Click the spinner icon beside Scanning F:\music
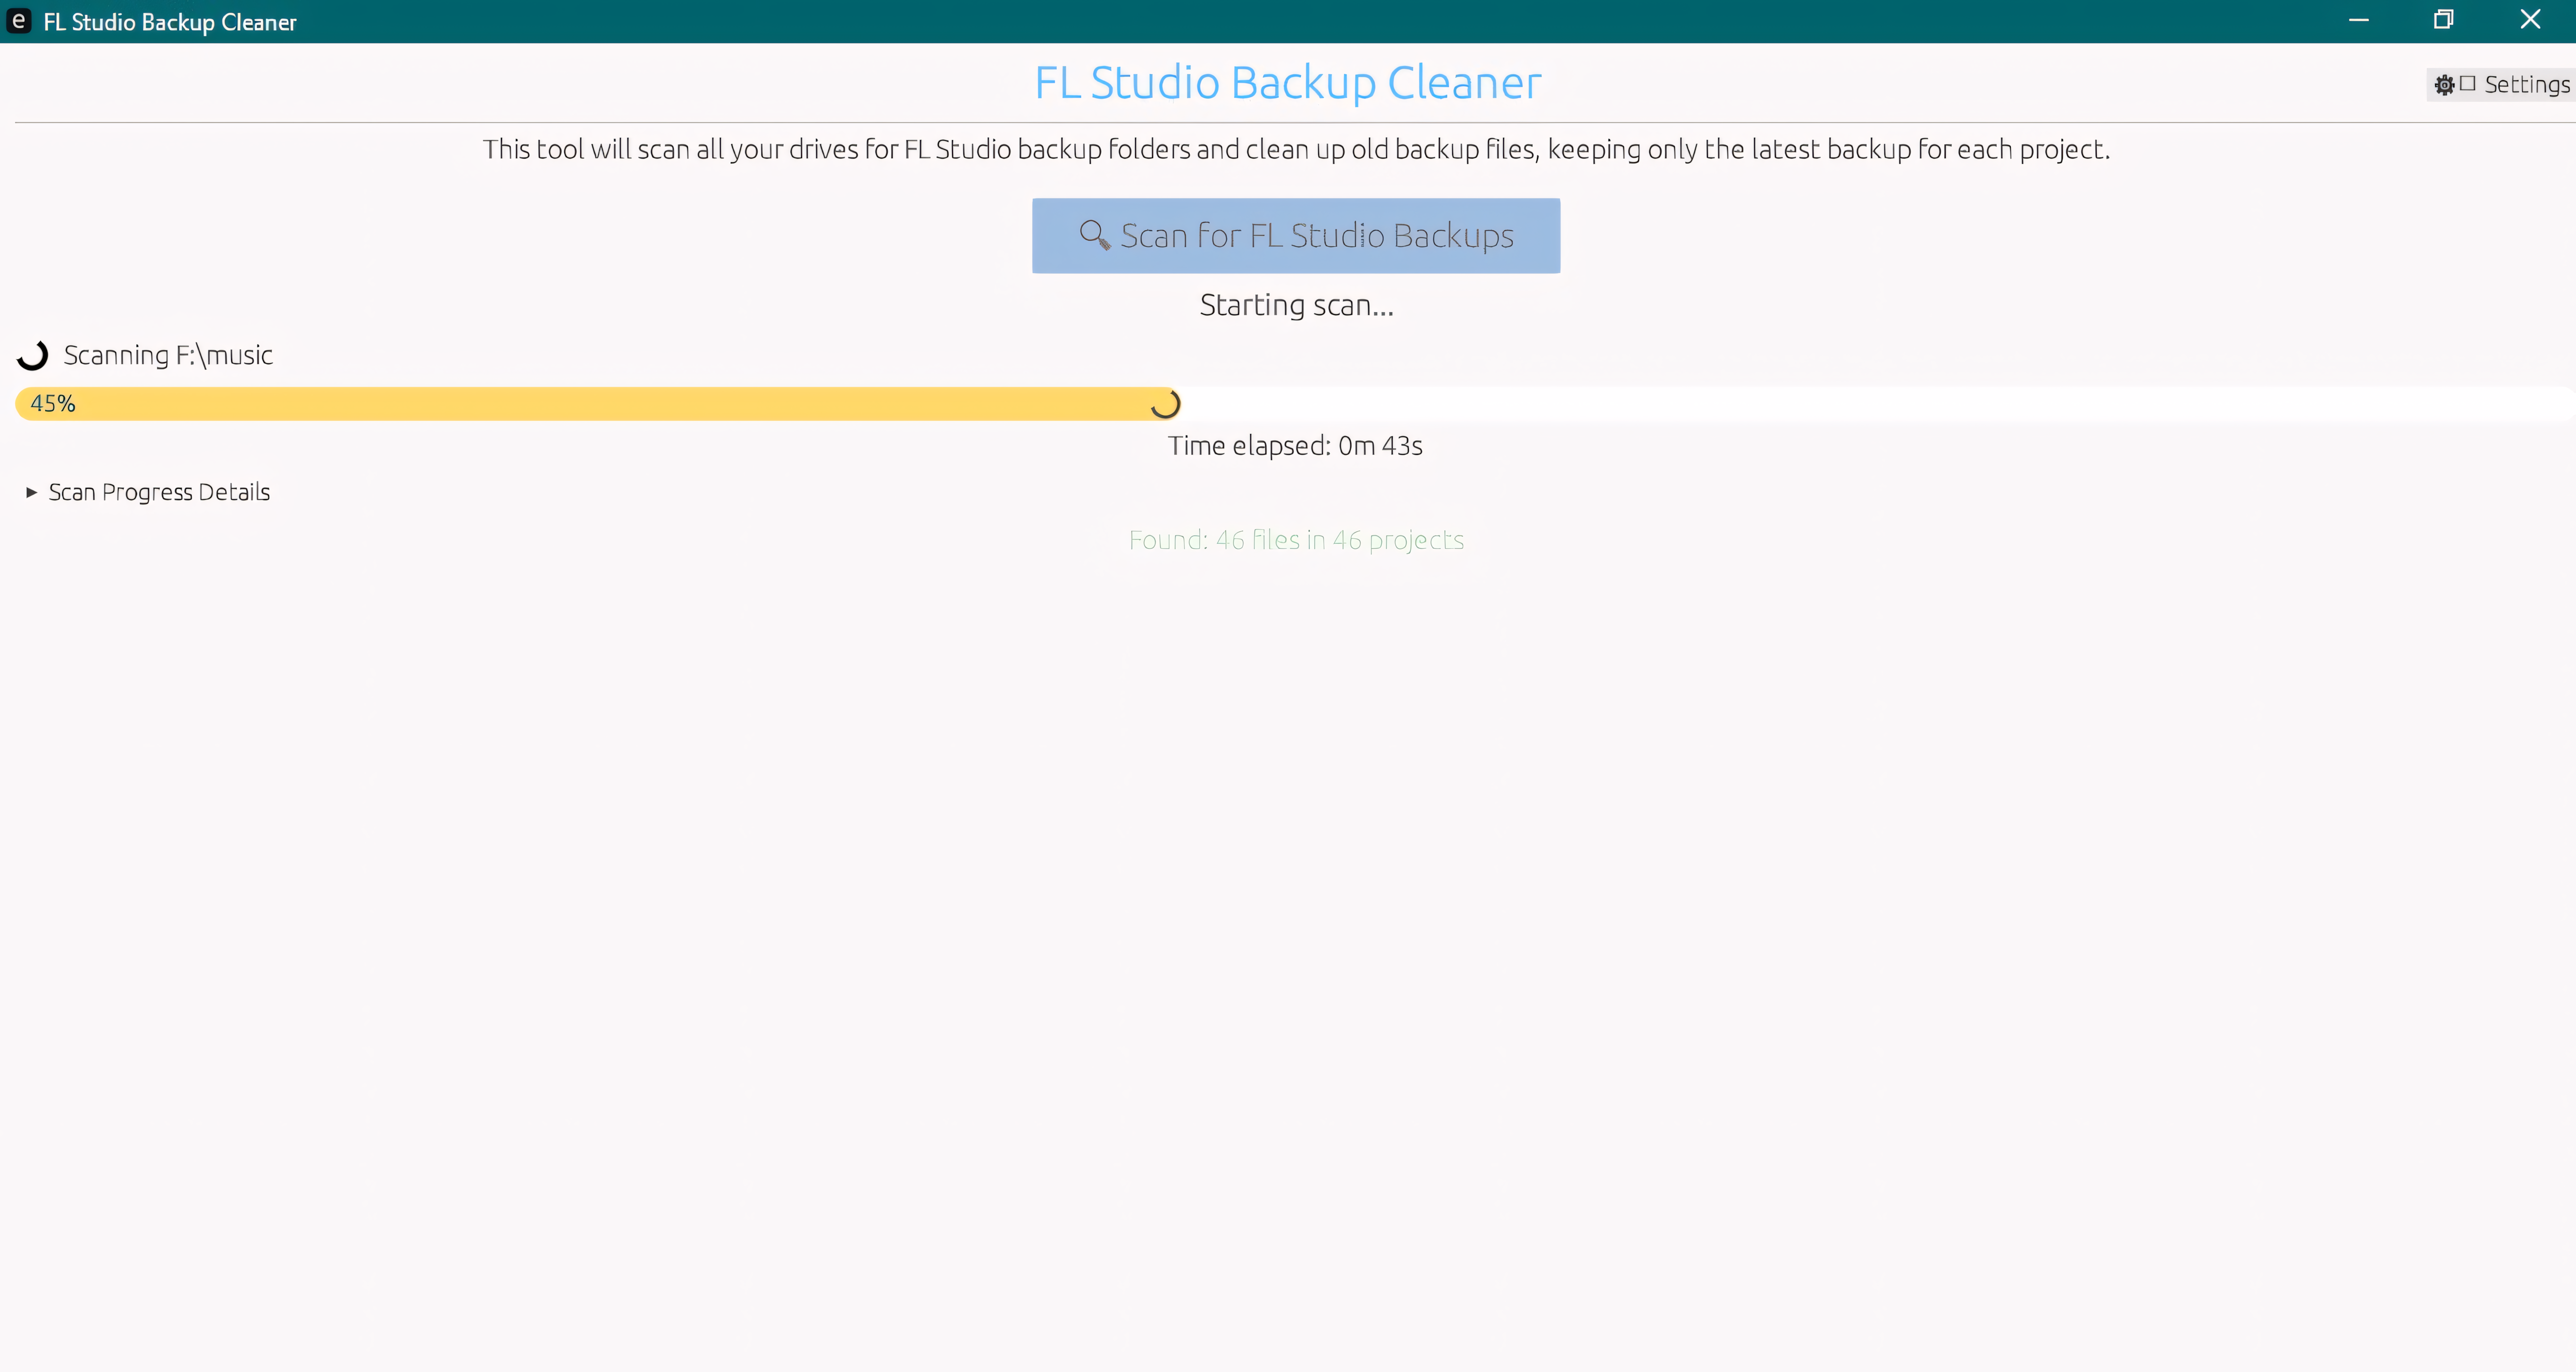Screen dimensions: 2576x1372 (33, 355)
